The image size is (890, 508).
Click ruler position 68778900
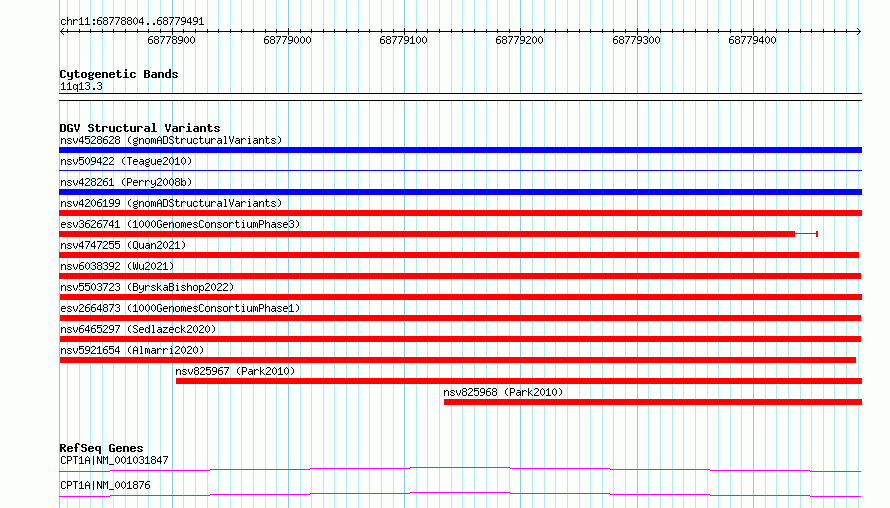tap(171, 40)
